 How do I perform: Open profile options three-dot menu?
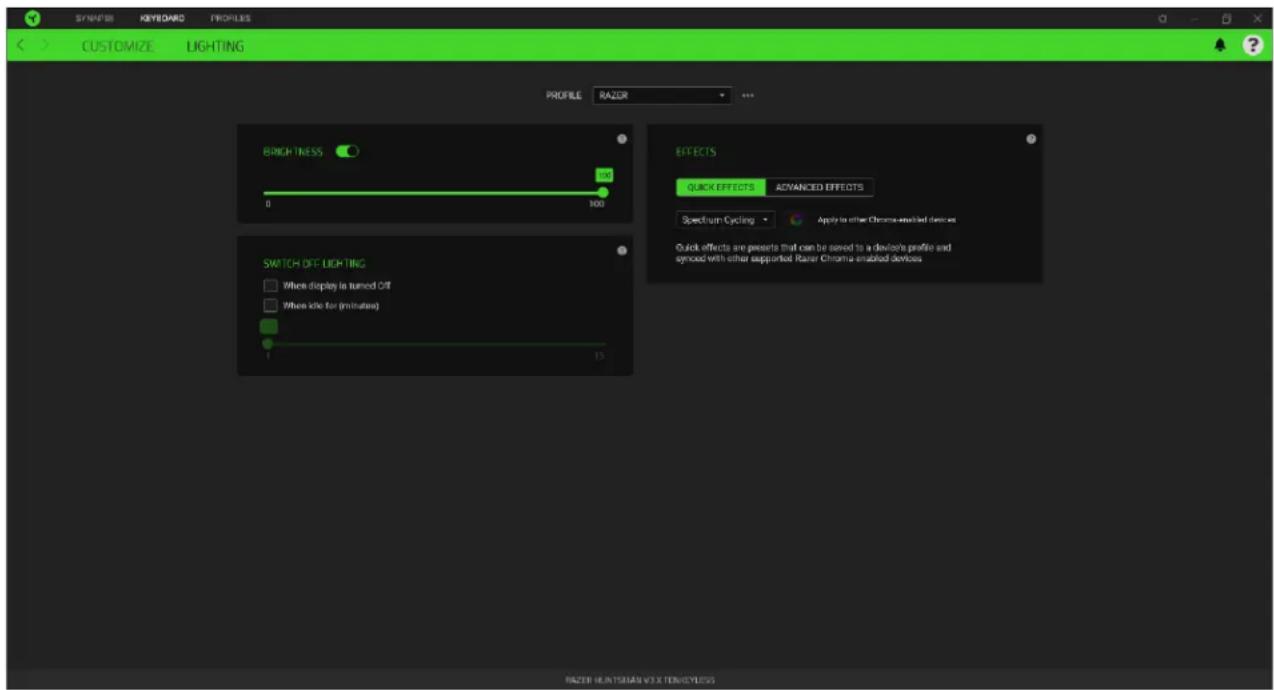point(748,95)
